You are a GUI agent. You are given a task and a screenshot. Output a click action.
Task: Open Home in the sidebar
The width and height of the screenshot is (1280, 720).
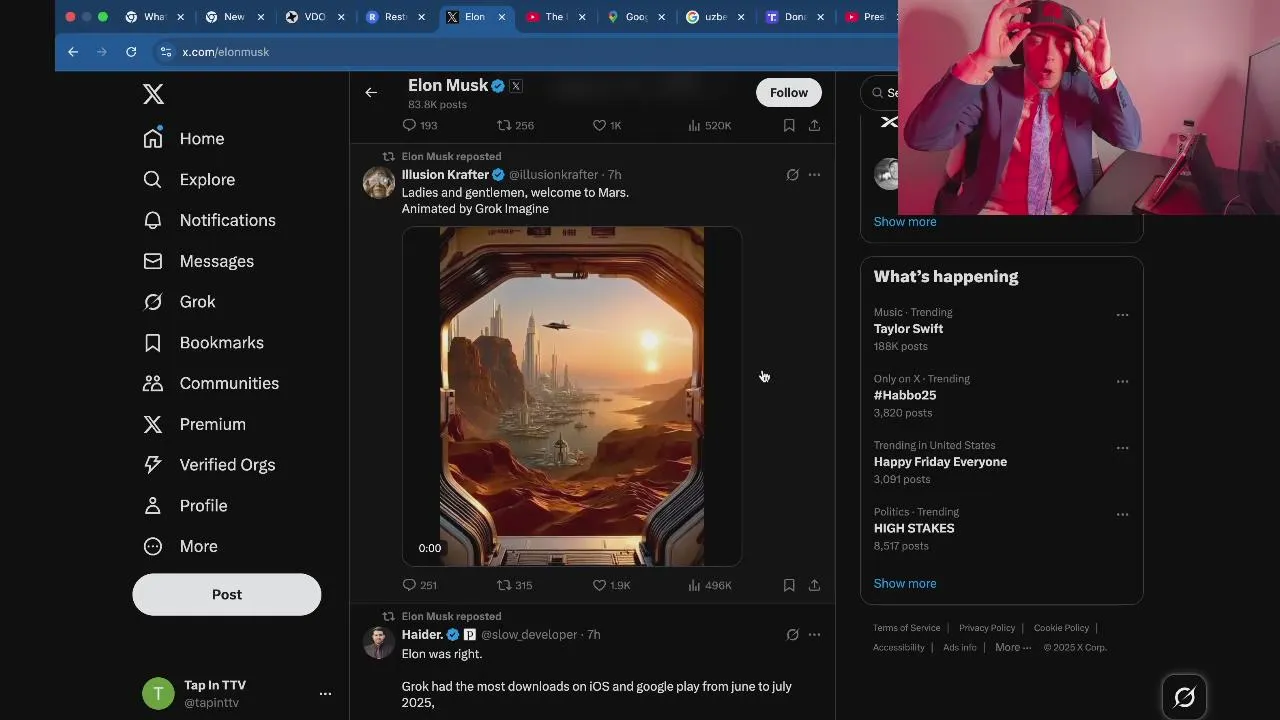(184, 139)
